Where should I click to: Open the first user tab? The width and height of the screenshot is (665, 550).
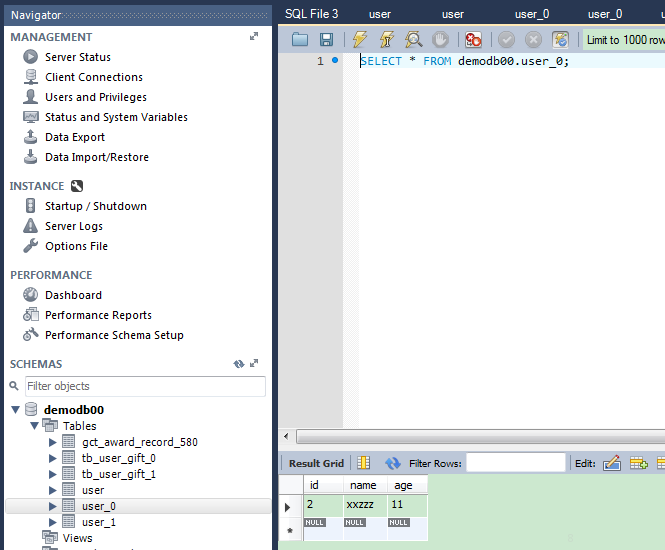coord(380,14)
